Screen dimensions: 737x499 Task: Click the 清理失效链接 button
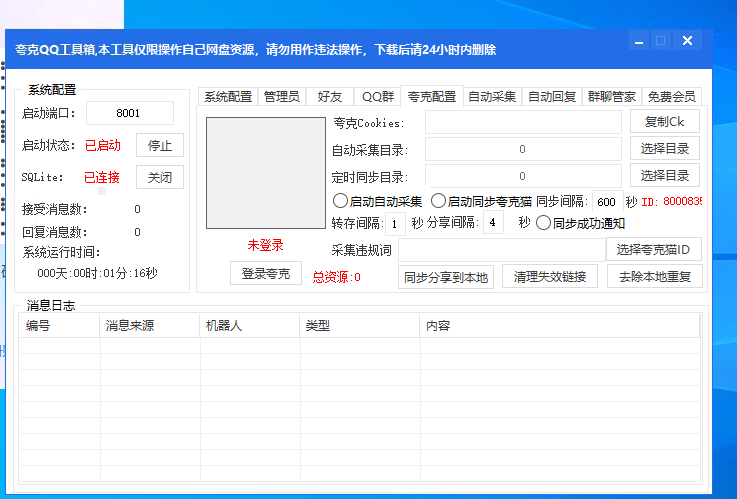coord(550,277)
